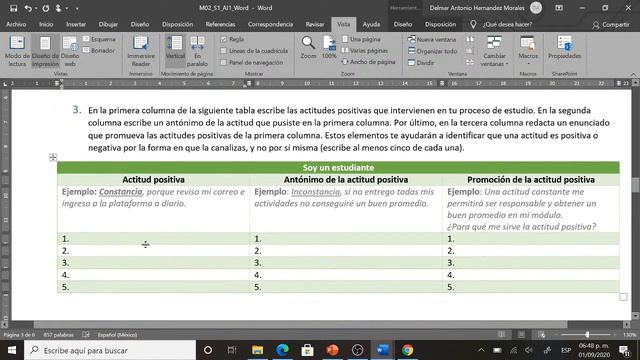The height and width of the screenshot is (360, 640).
Task: Choose Varias páginas zoom
Action: tap(364, 51)
